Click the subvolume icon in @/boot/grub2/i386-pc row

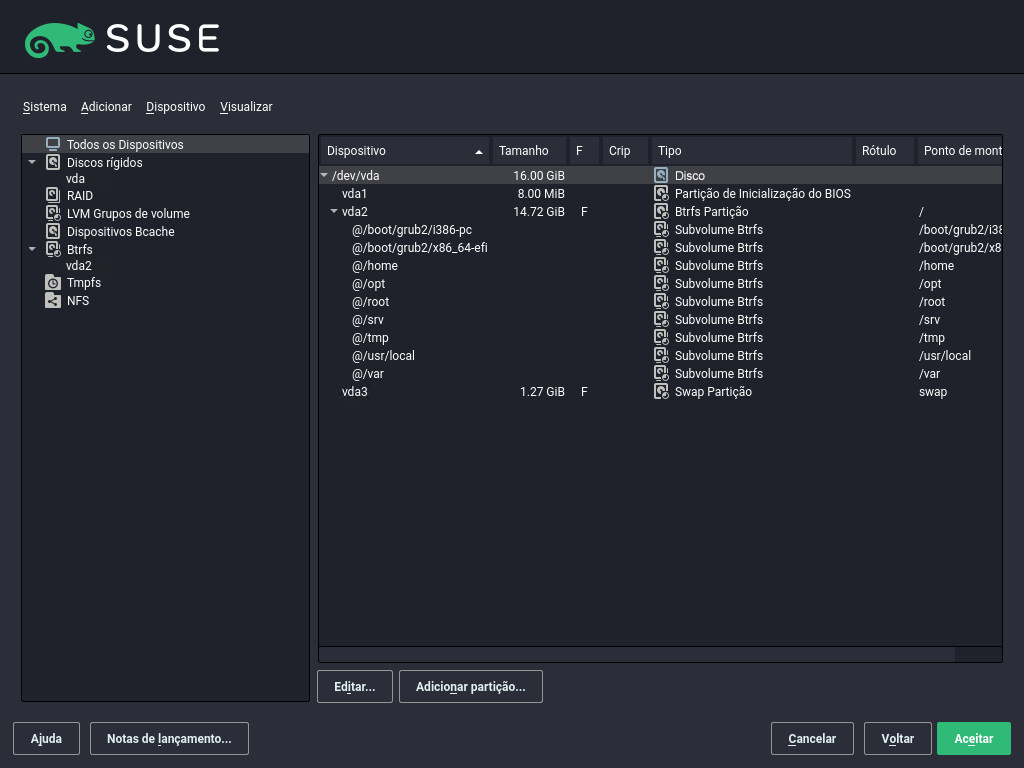(x=661, y=229)
